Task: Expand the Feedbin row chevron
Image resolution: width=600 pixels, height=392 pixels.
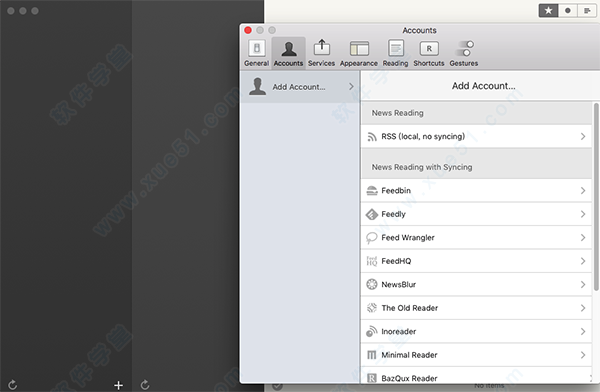Action: click(583, 191)
